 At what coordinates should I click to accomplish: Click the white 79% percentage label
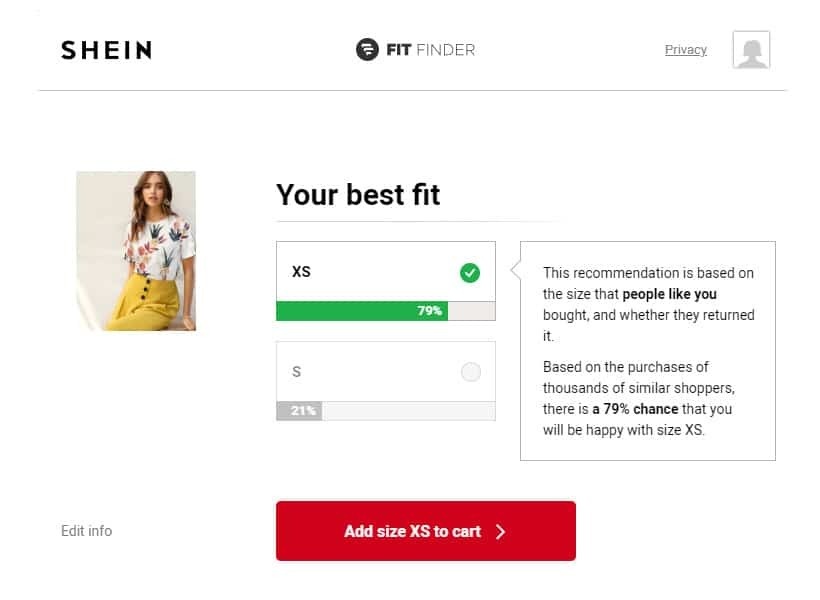[430, 311]
